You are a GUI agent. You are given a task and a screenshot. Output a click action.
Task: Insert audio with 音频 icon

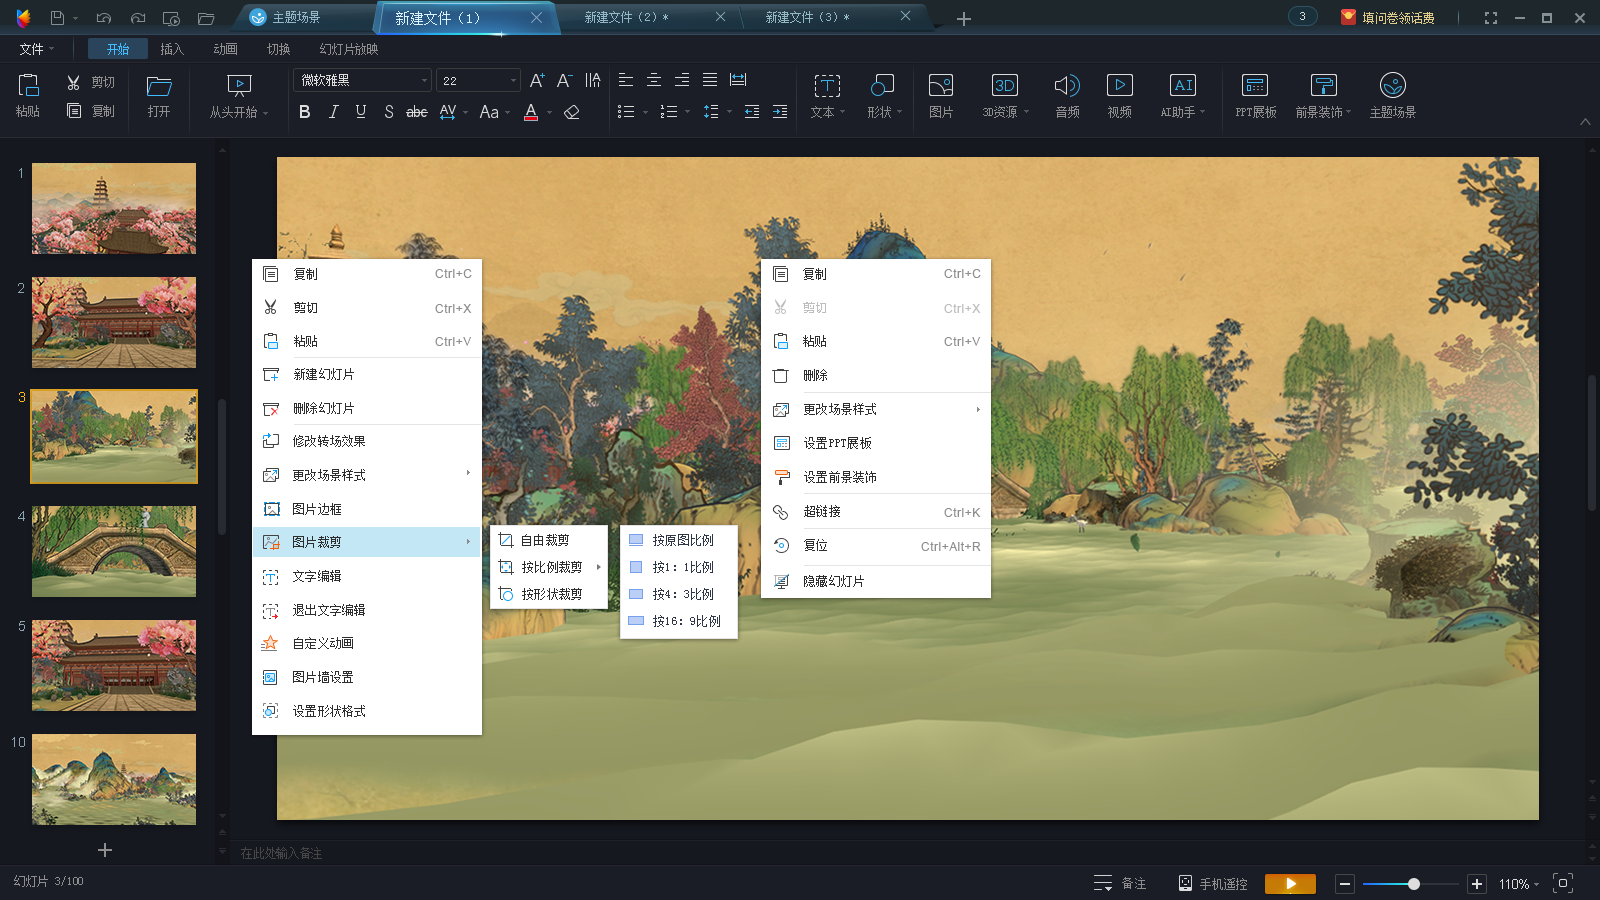(1067, 95)
